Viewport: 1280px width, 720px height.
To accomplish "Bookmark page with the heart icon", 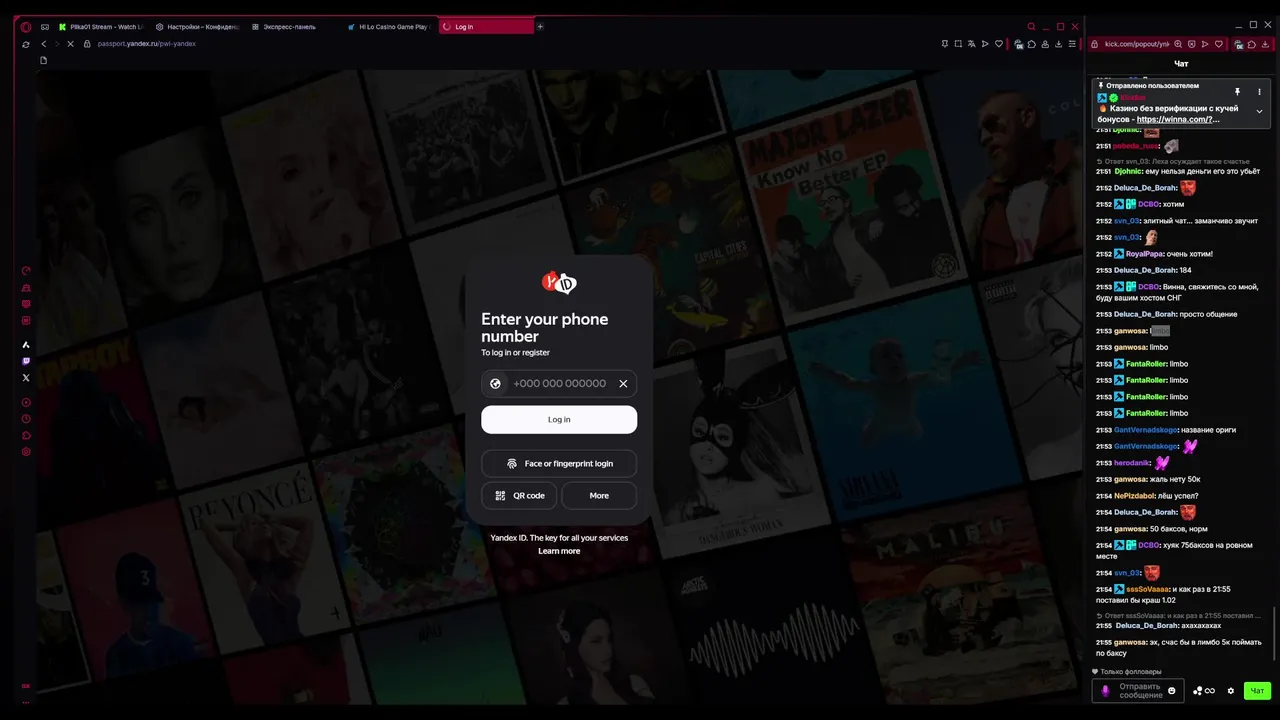I will pyautogui.click(x=998, y=44).
